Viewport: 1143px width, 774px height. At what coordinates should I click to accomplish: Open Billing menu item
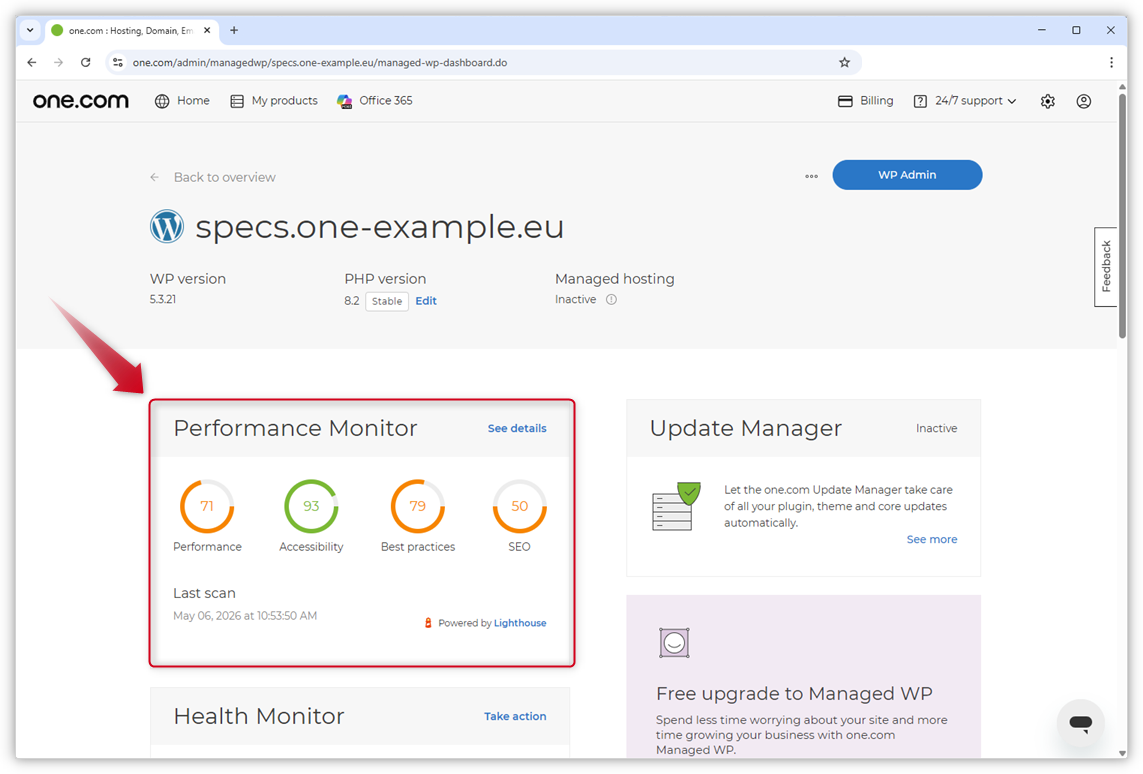coord(876,101)
